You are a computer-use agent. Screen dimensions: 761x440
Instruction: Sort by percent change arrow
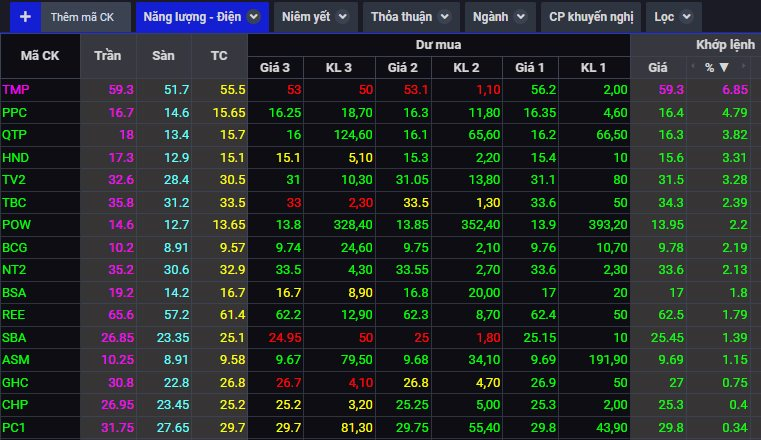[x=724, y=67]
